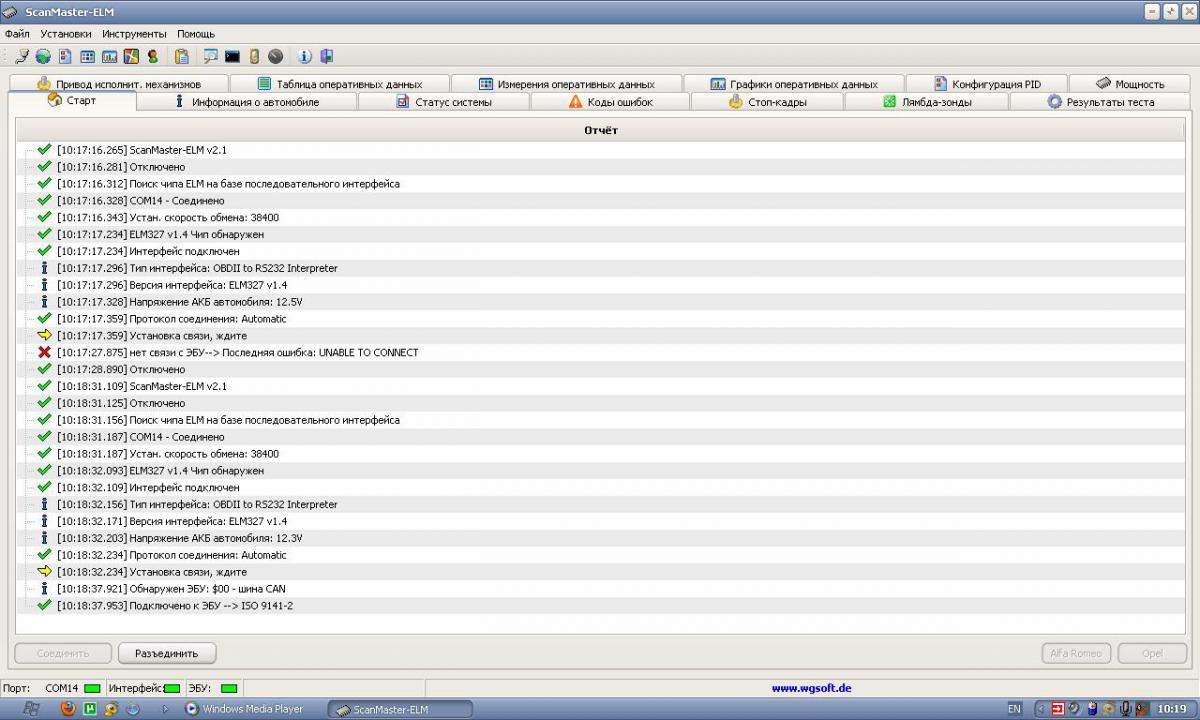Open Windows Media Player from the taskbar
The height and width of the screenshot is (720, 1200).
click(244, 709)
